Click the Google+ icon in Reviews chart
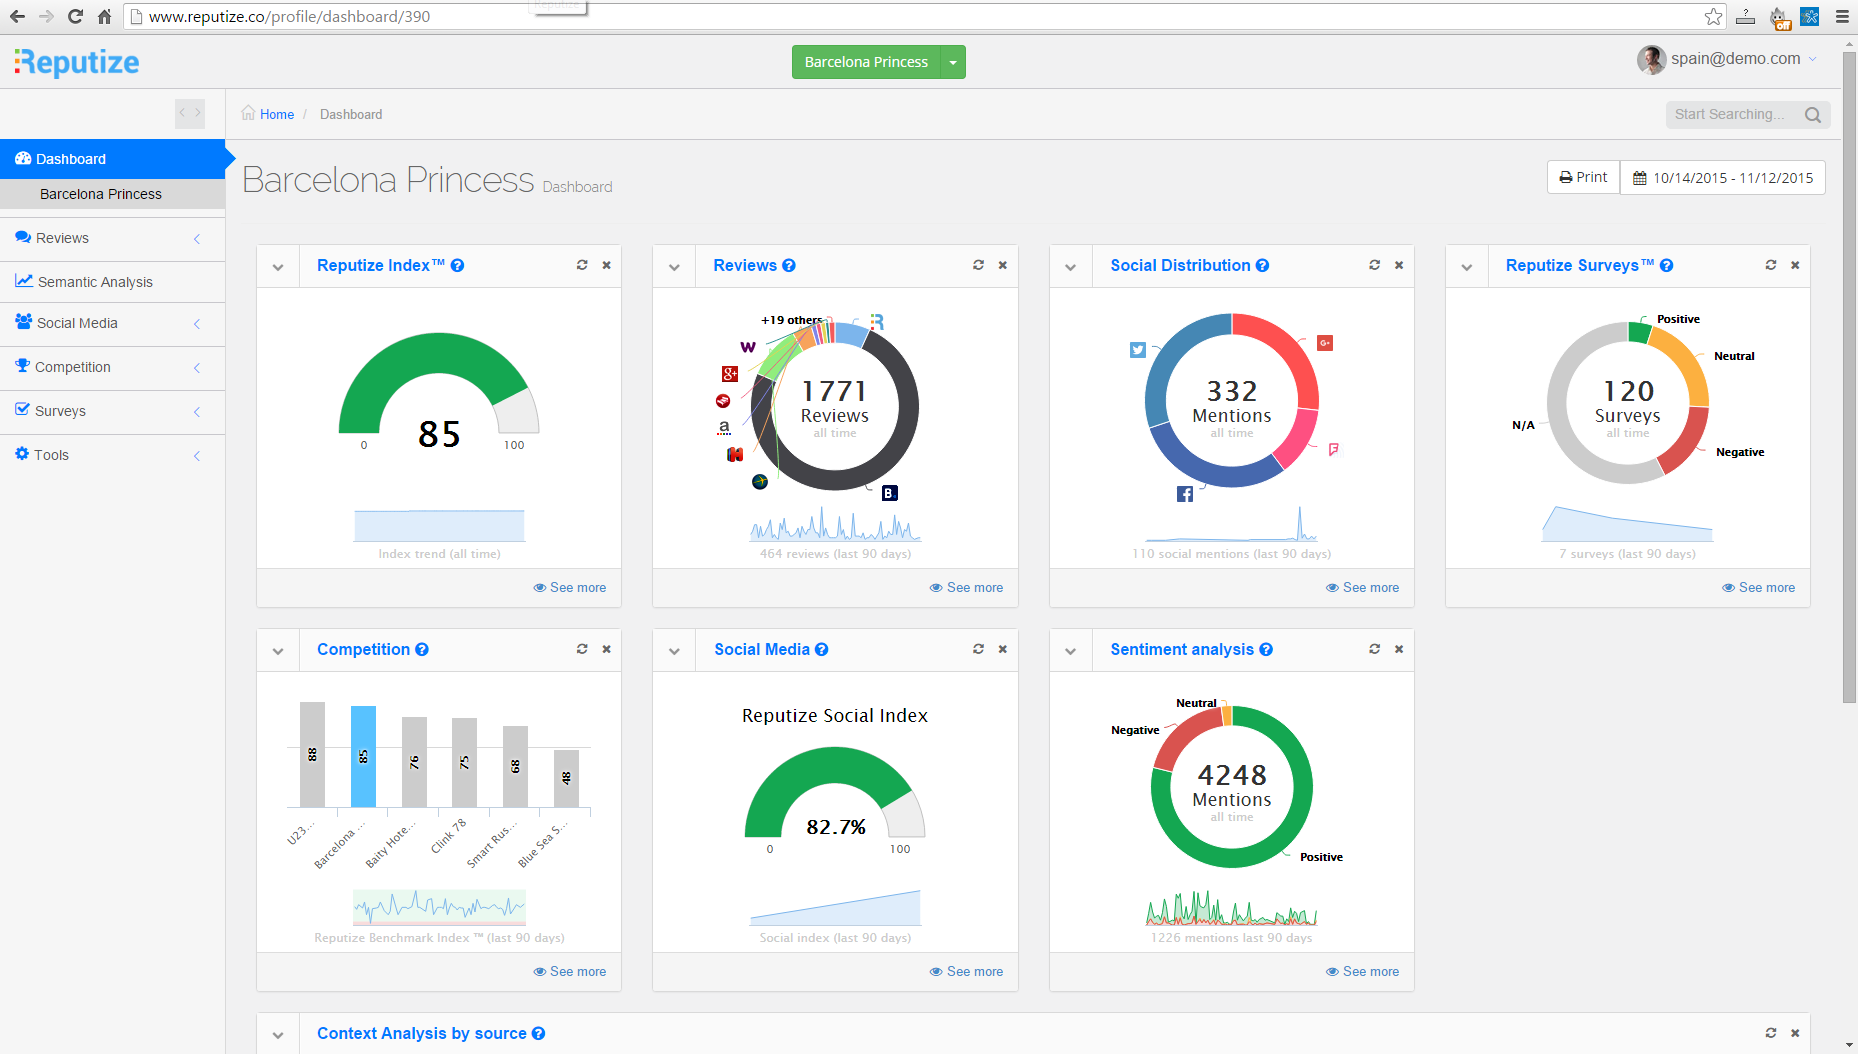Screen dimensions: 1858x1054 (x=730, y=374)
